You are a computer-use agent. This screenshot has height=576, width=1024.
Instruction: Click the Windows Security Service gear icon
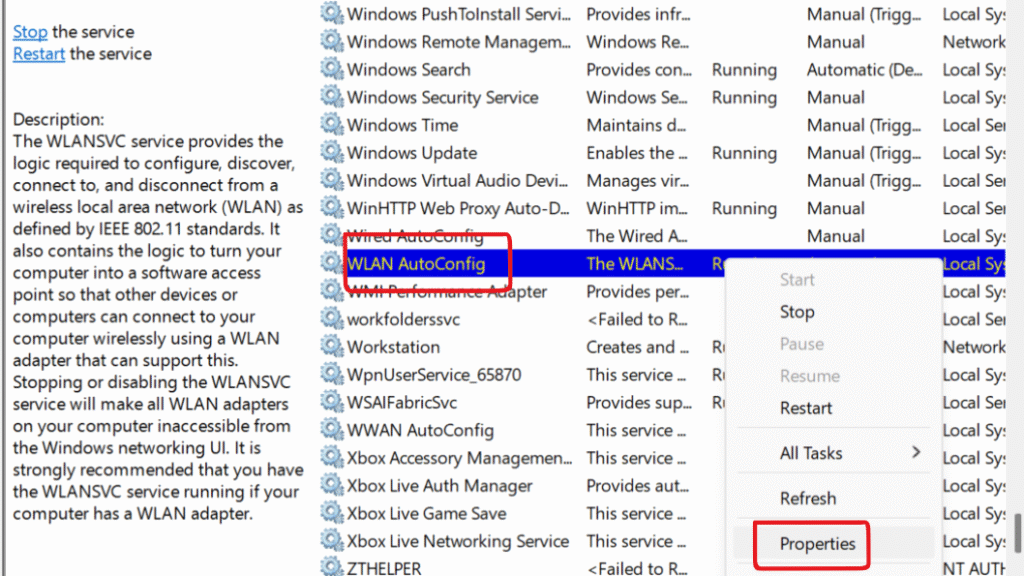coord(332,97)
